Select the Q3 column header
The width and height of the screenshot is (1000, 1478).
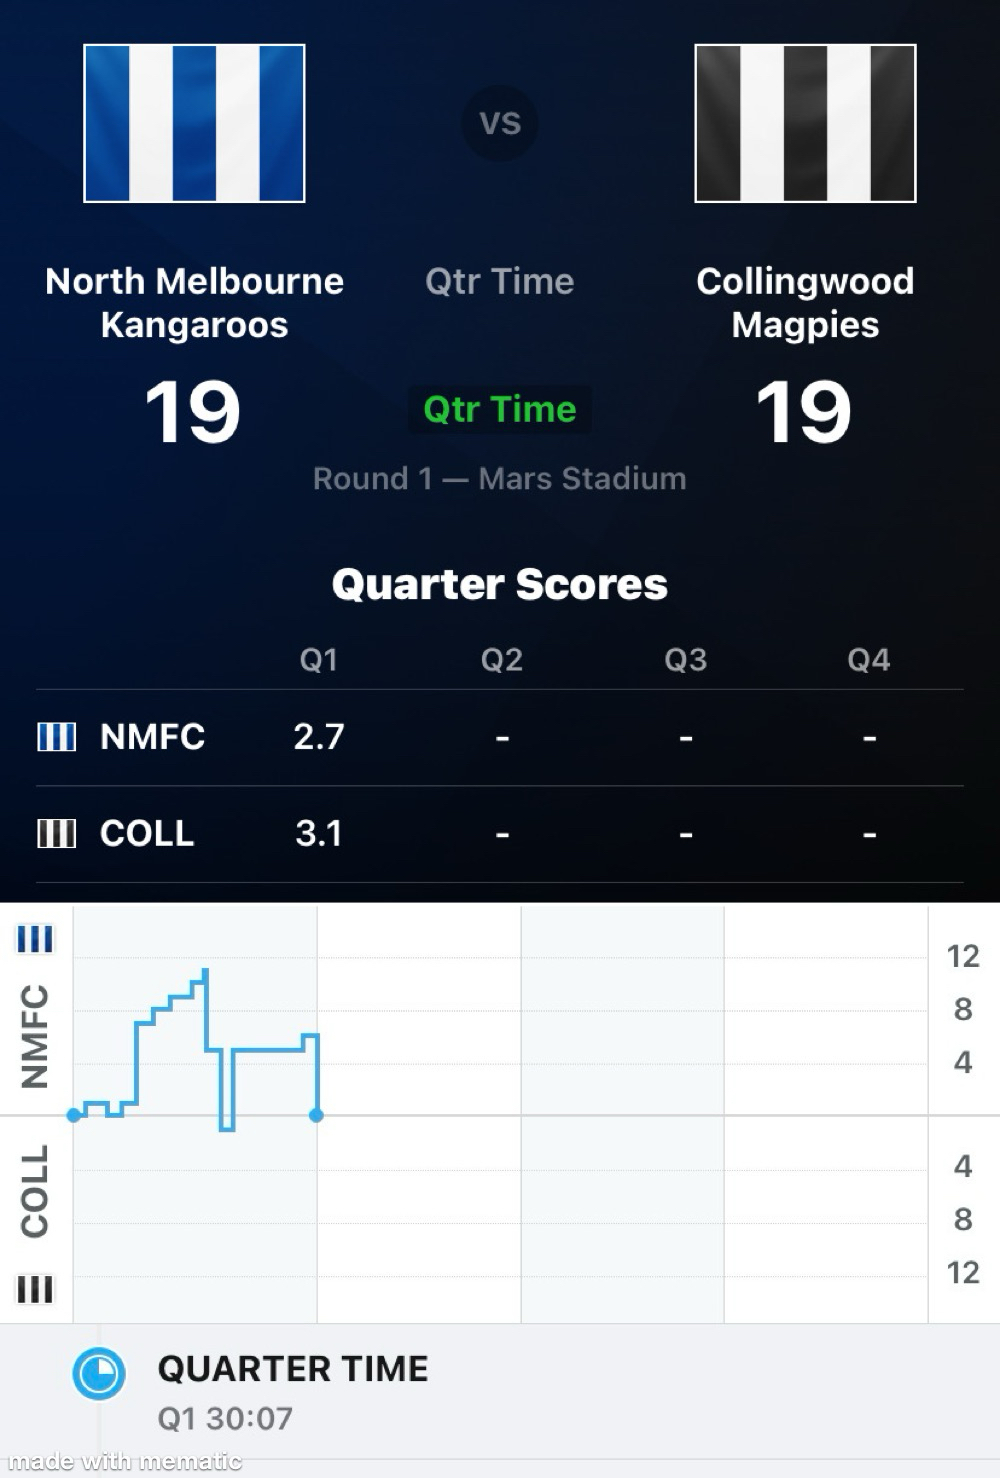pyautogui.click(x=686, y=660)
